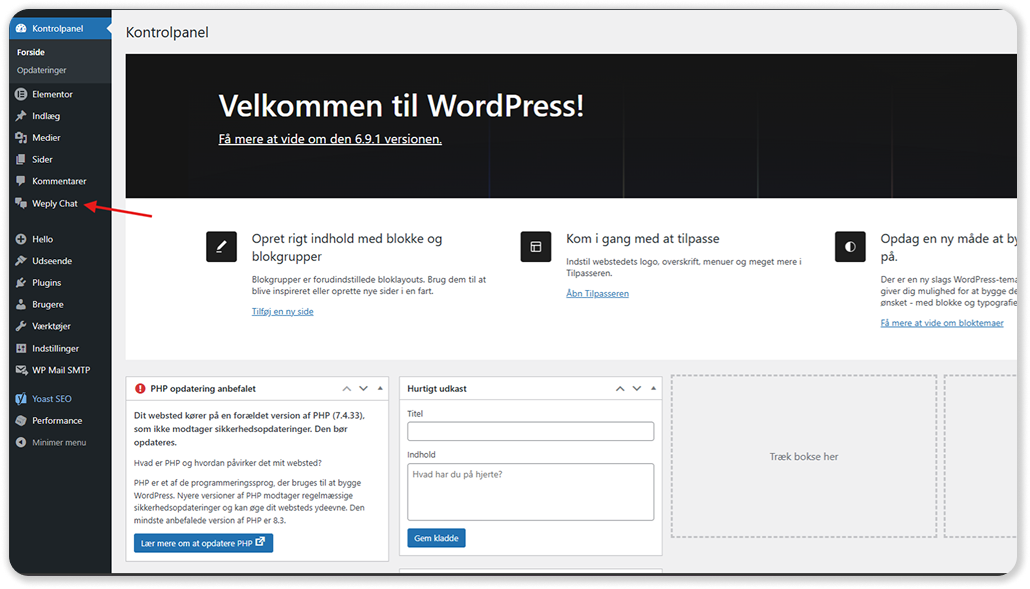Click the Indstillinger settings icon
The width and height of the screenshot is (1030, 589).
coord(21,348)
